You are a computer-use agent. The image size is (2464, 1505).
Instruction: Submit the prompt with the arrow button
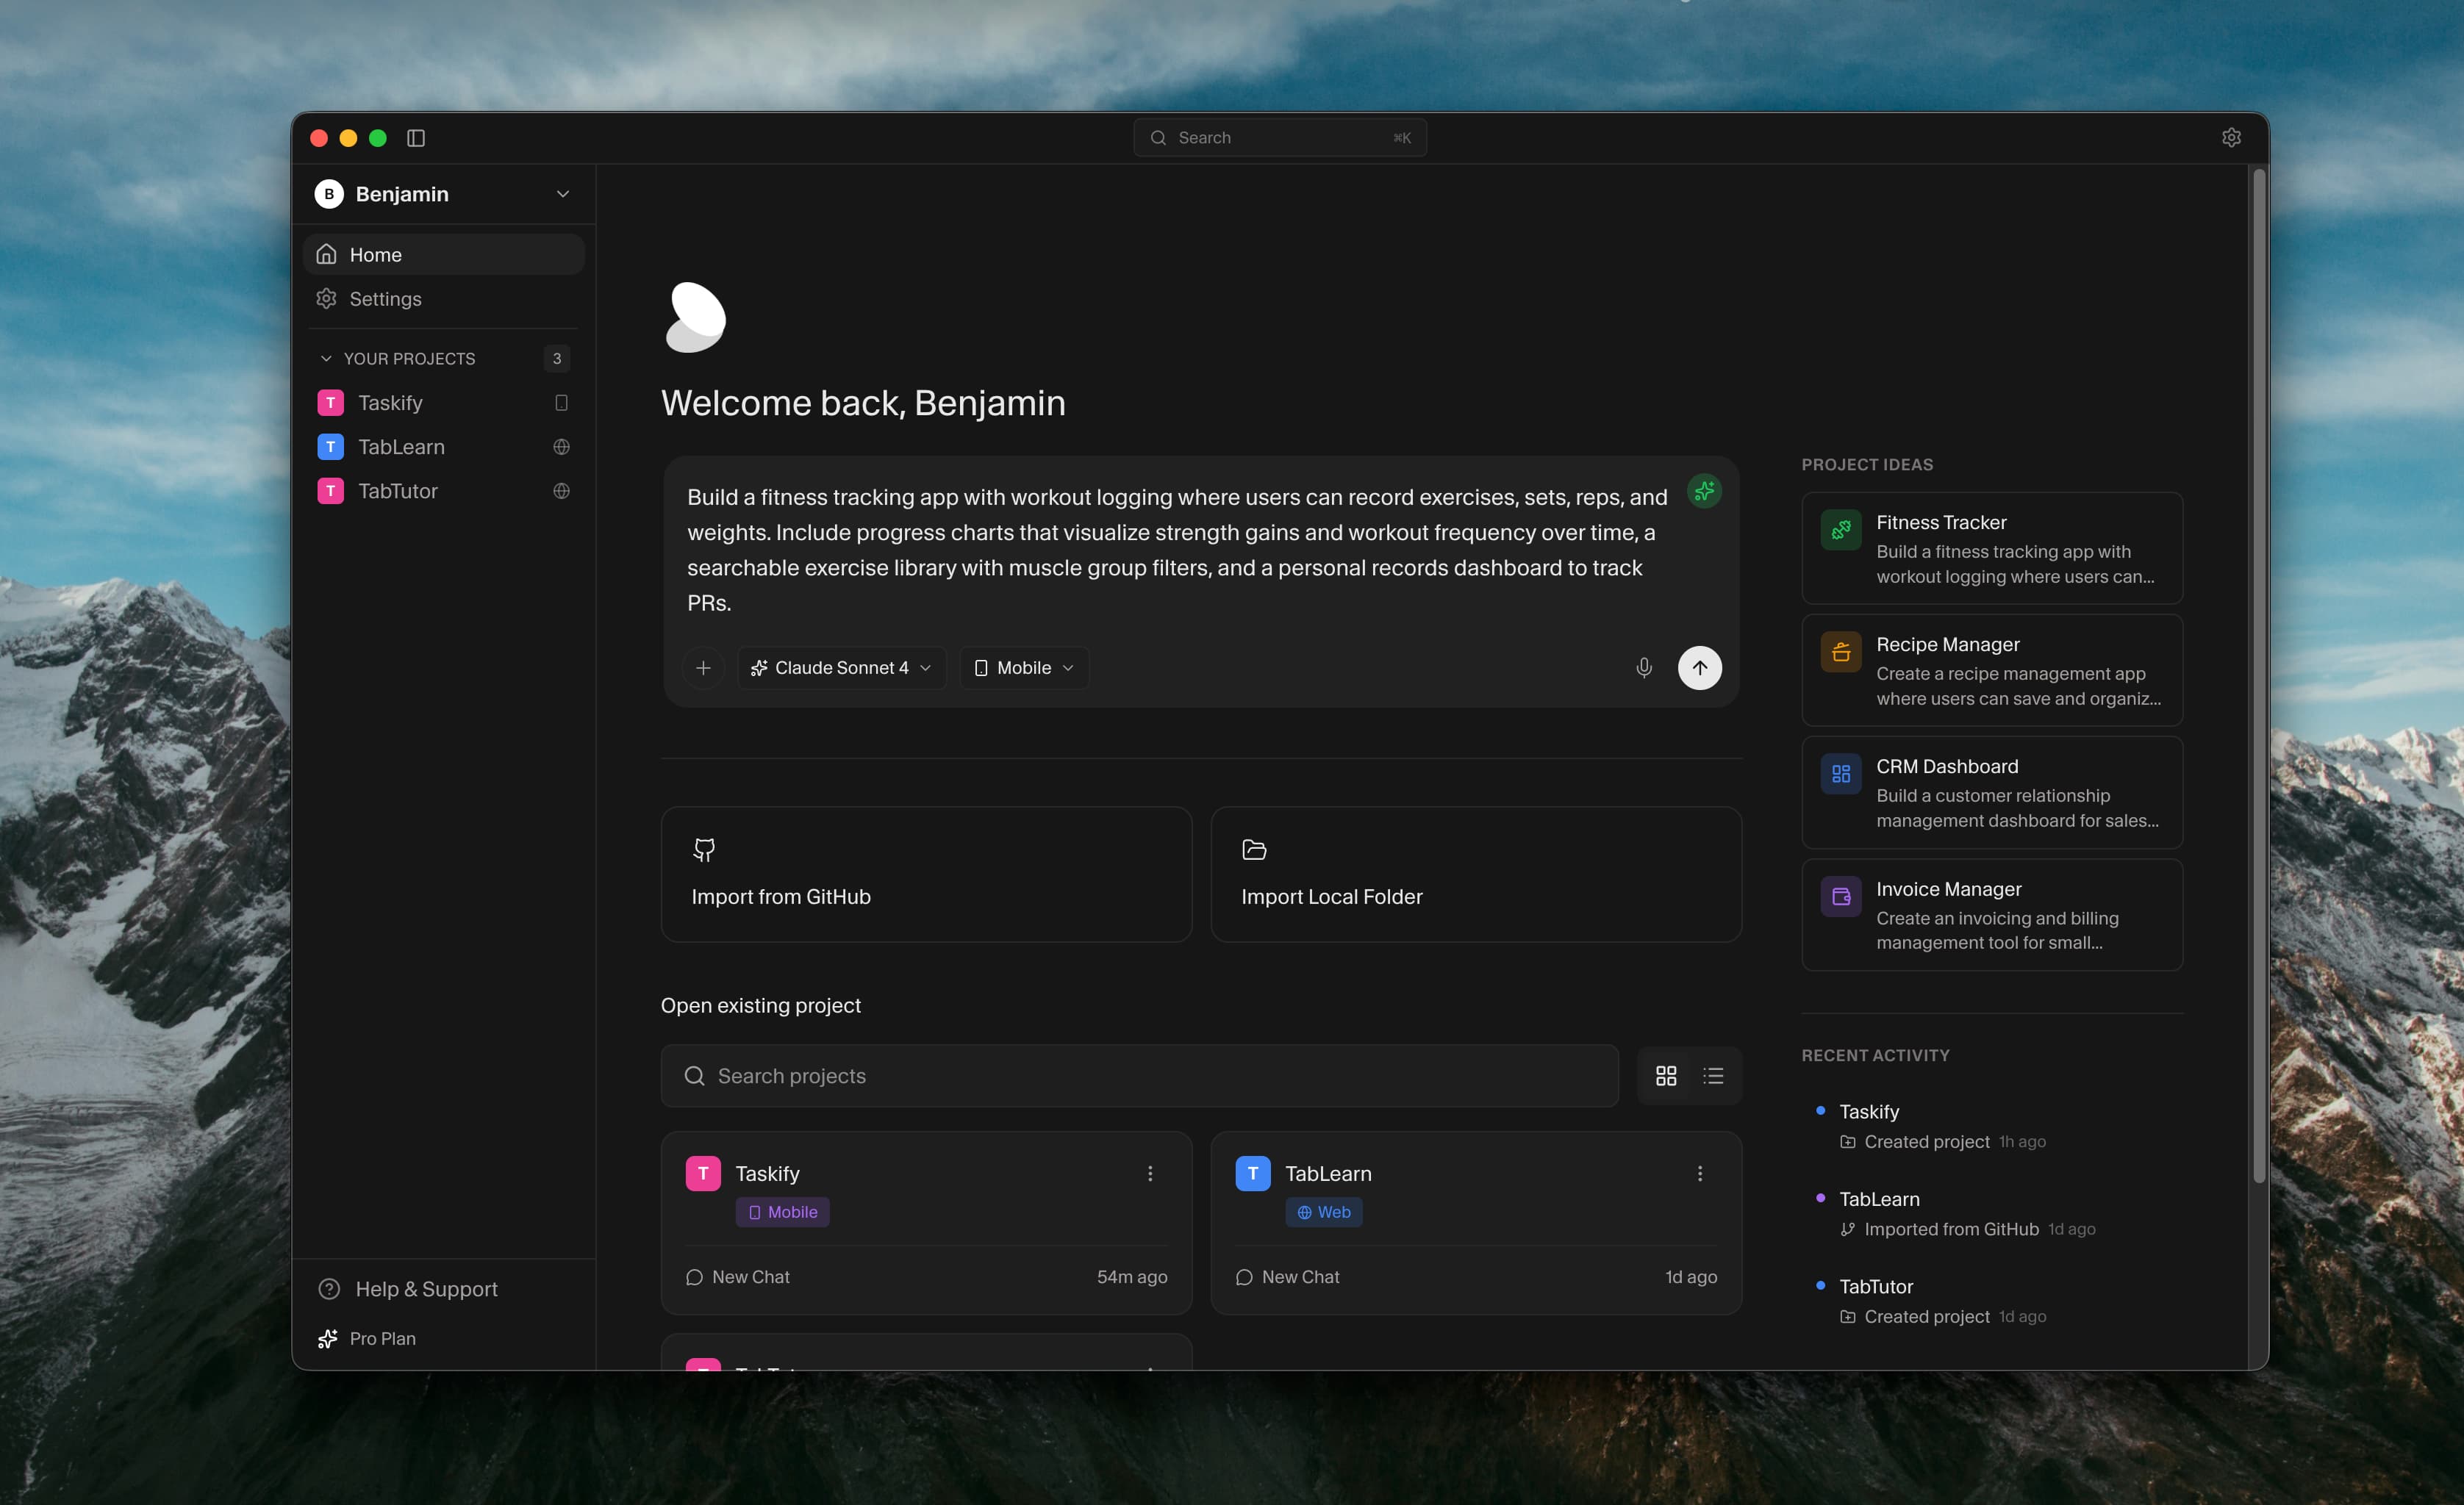point(1700,667)
